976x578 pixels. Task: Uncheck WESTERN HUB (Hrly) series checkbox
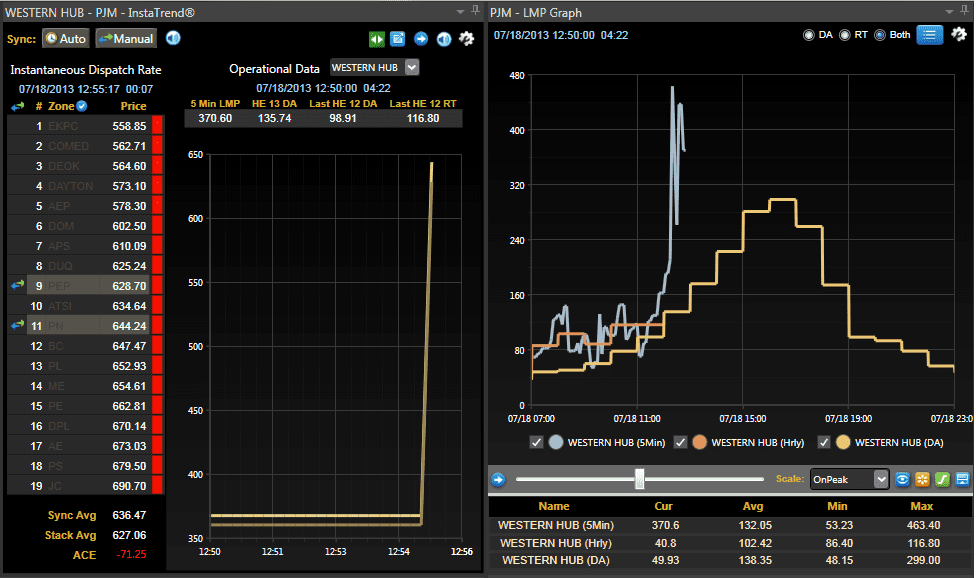click(x=680, y=442)
